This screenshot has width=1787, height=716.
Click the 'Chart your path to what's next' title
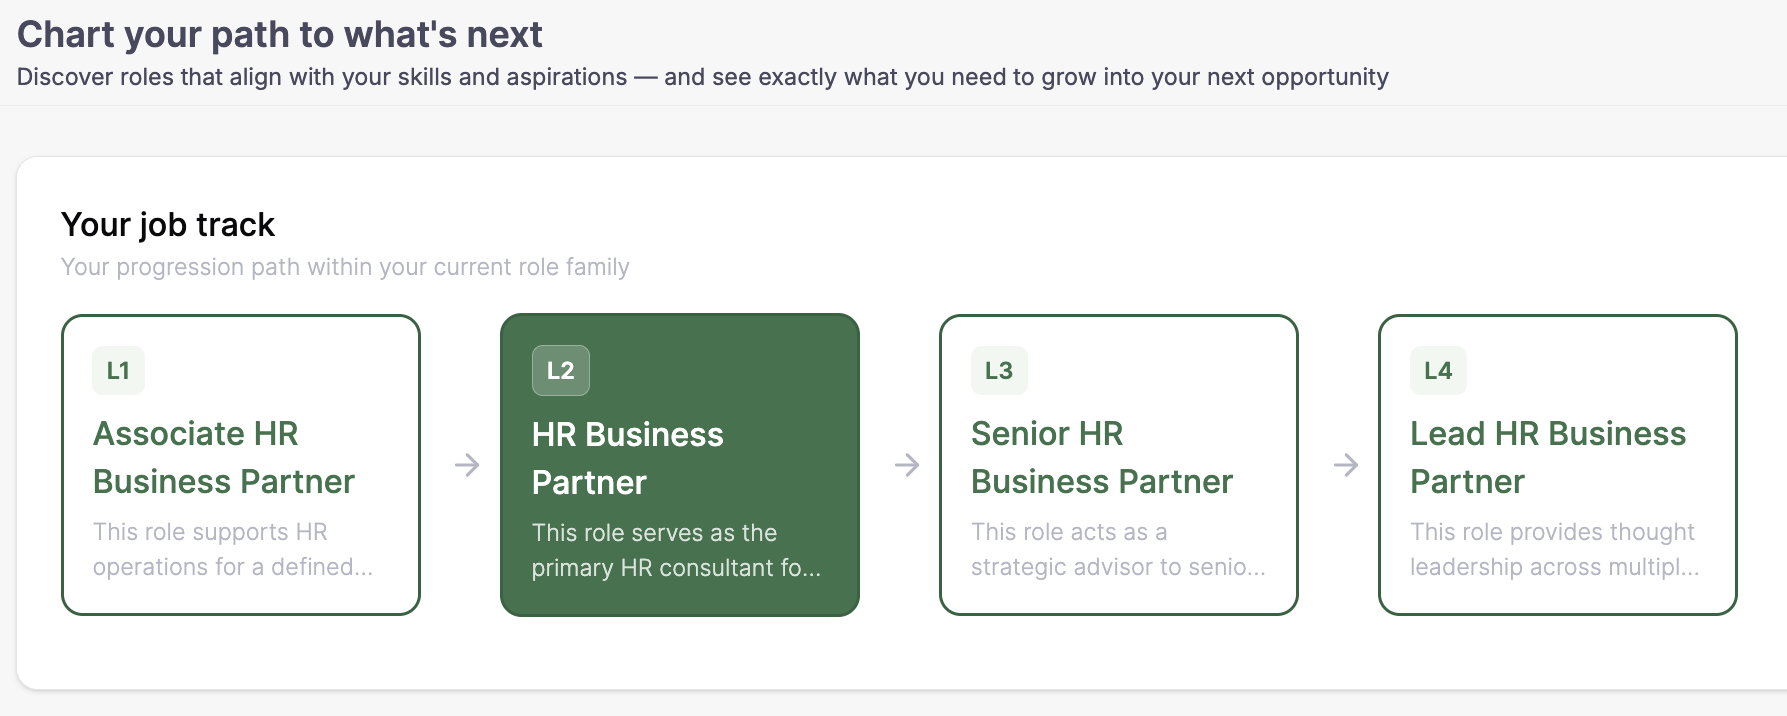(x=280, y=35)
